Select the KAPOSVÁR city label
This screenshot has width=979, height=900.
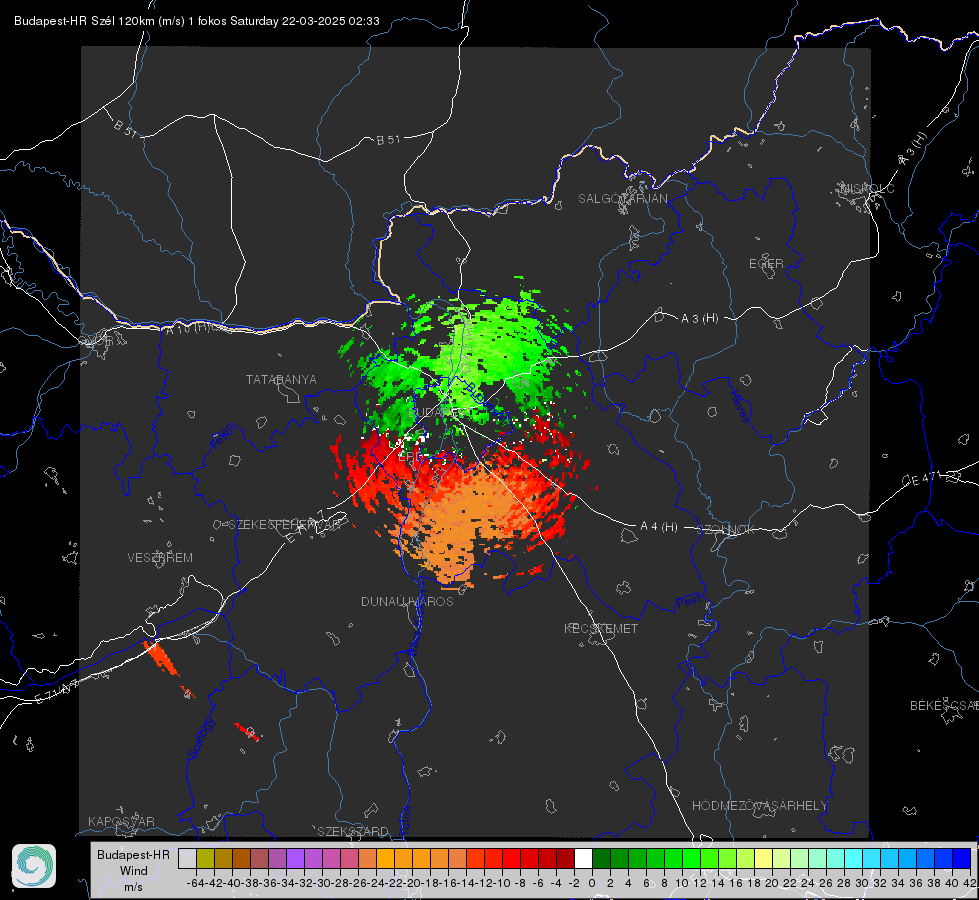point(121,821)
